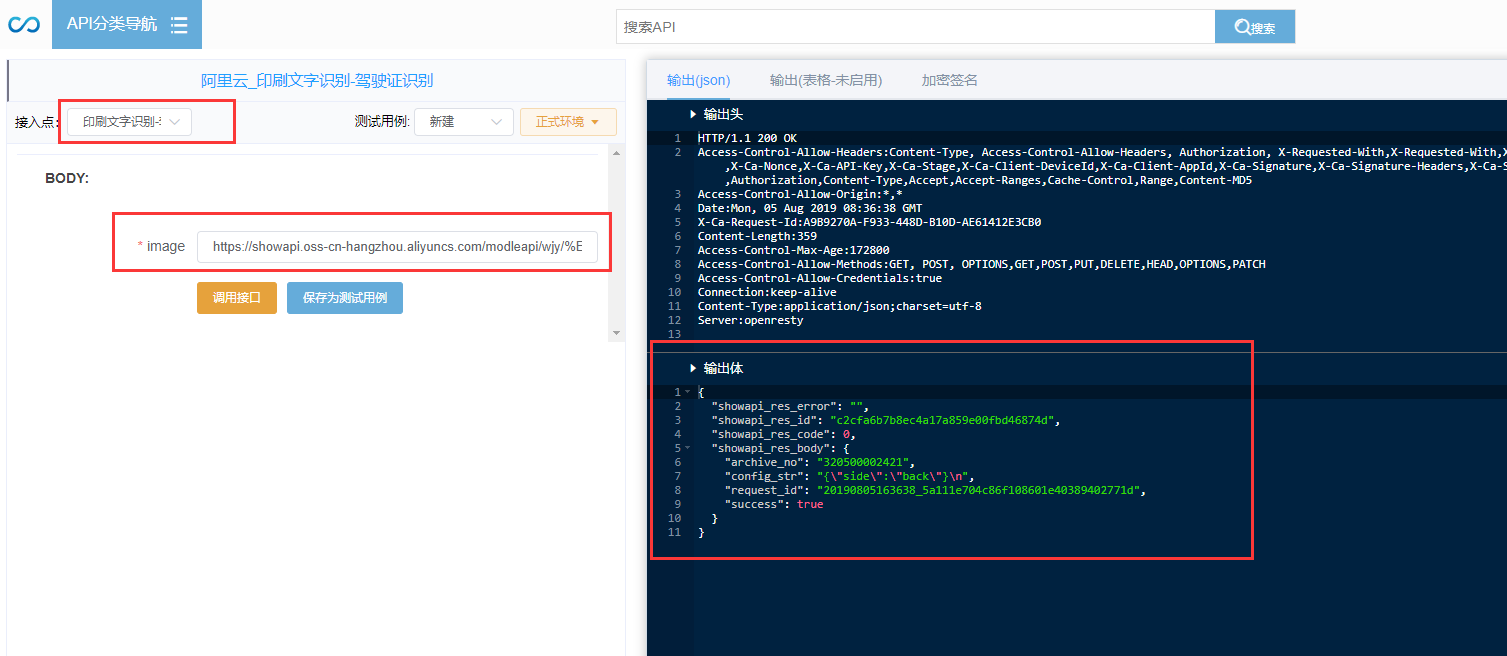Fold JSON root object at line 1

click(x=687, y=392)
